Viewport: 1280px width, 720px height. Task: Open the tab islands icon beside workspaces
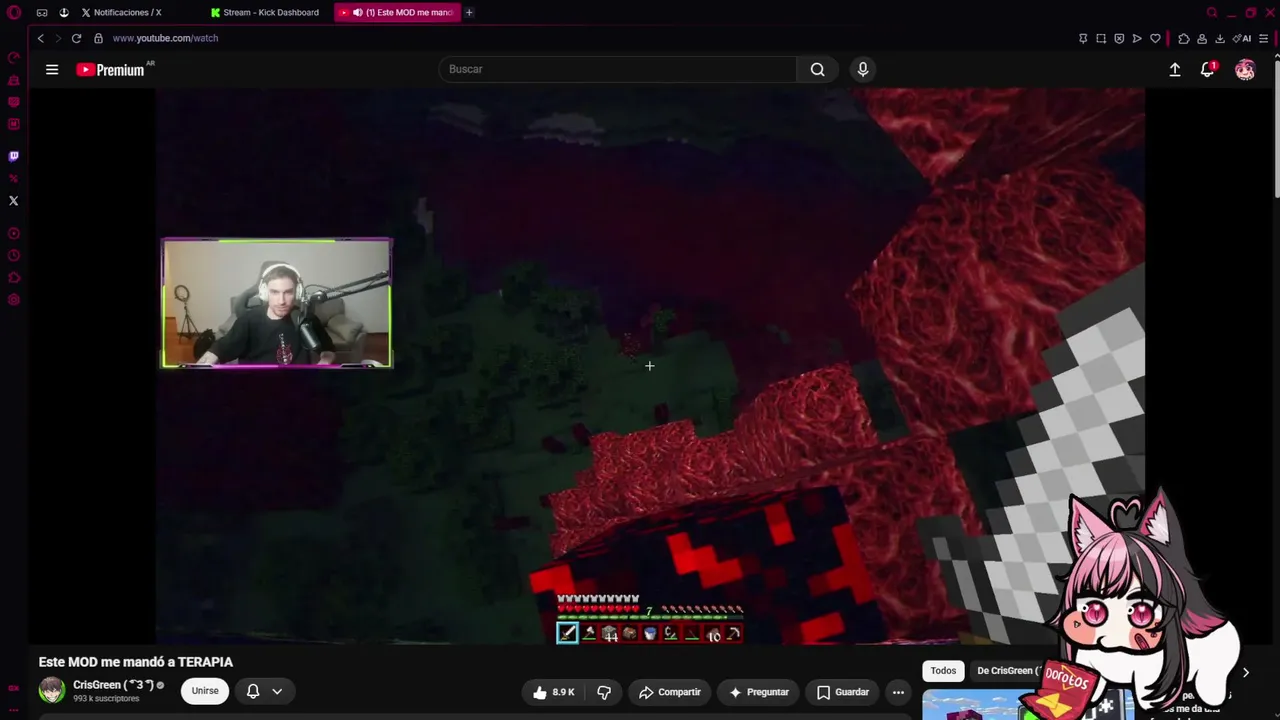[x=64, y=13]
